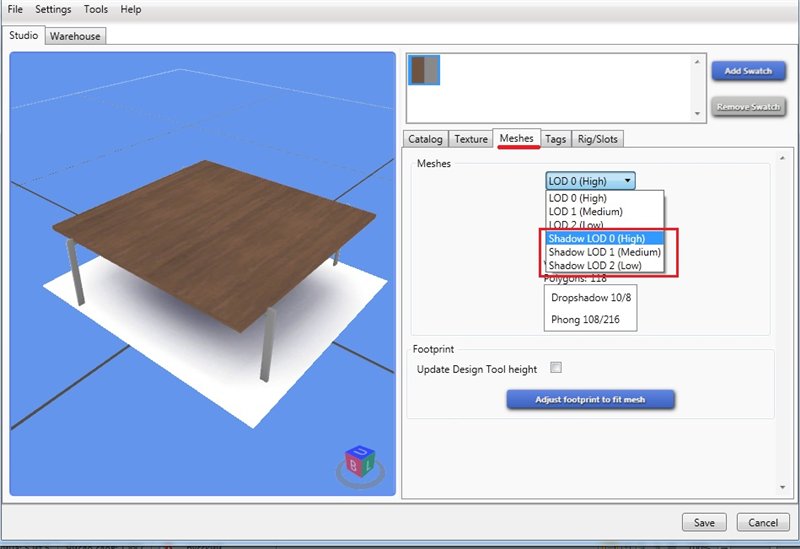Viewport: 800px width, 549px height.
Task: Pick Shadow LOD 1 (Medium) option
Action: [603, 252]
